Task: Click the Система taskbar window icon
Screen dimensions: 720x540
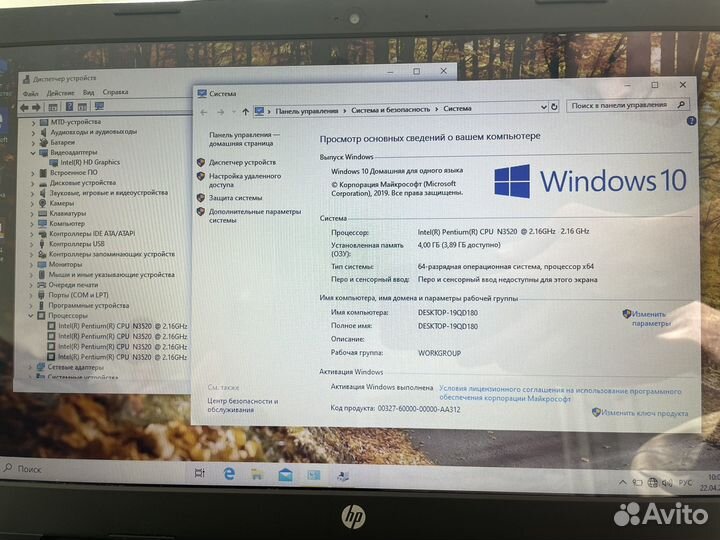Action: click(x=314, y=475)
